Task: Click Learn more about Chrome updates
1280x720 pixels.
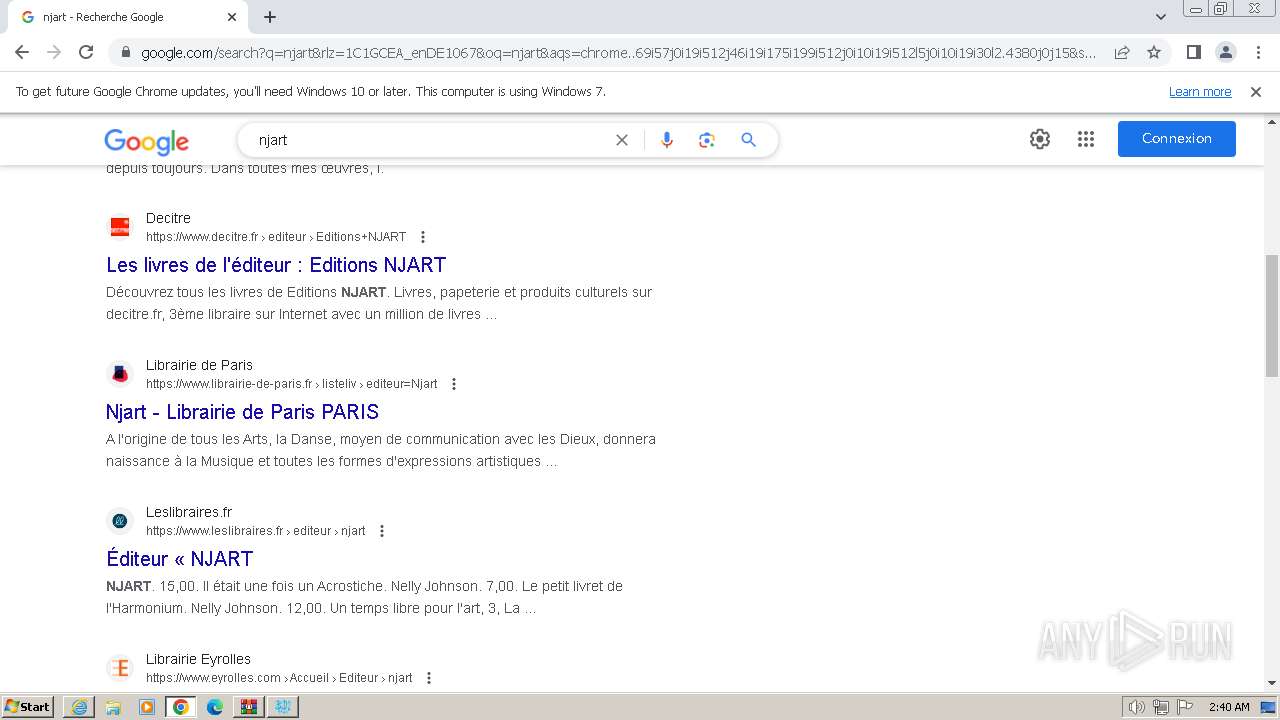Action: pyautogui.click(x=1200, y=92)
